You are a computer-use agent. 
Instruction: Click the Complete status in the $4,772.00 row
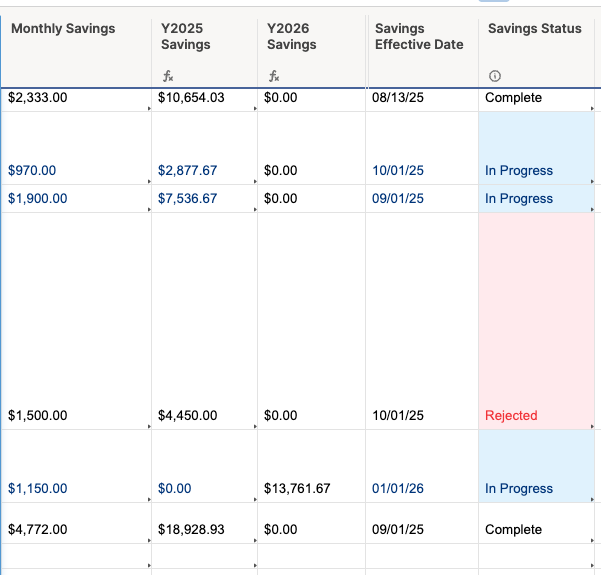[x=513, y=530]
